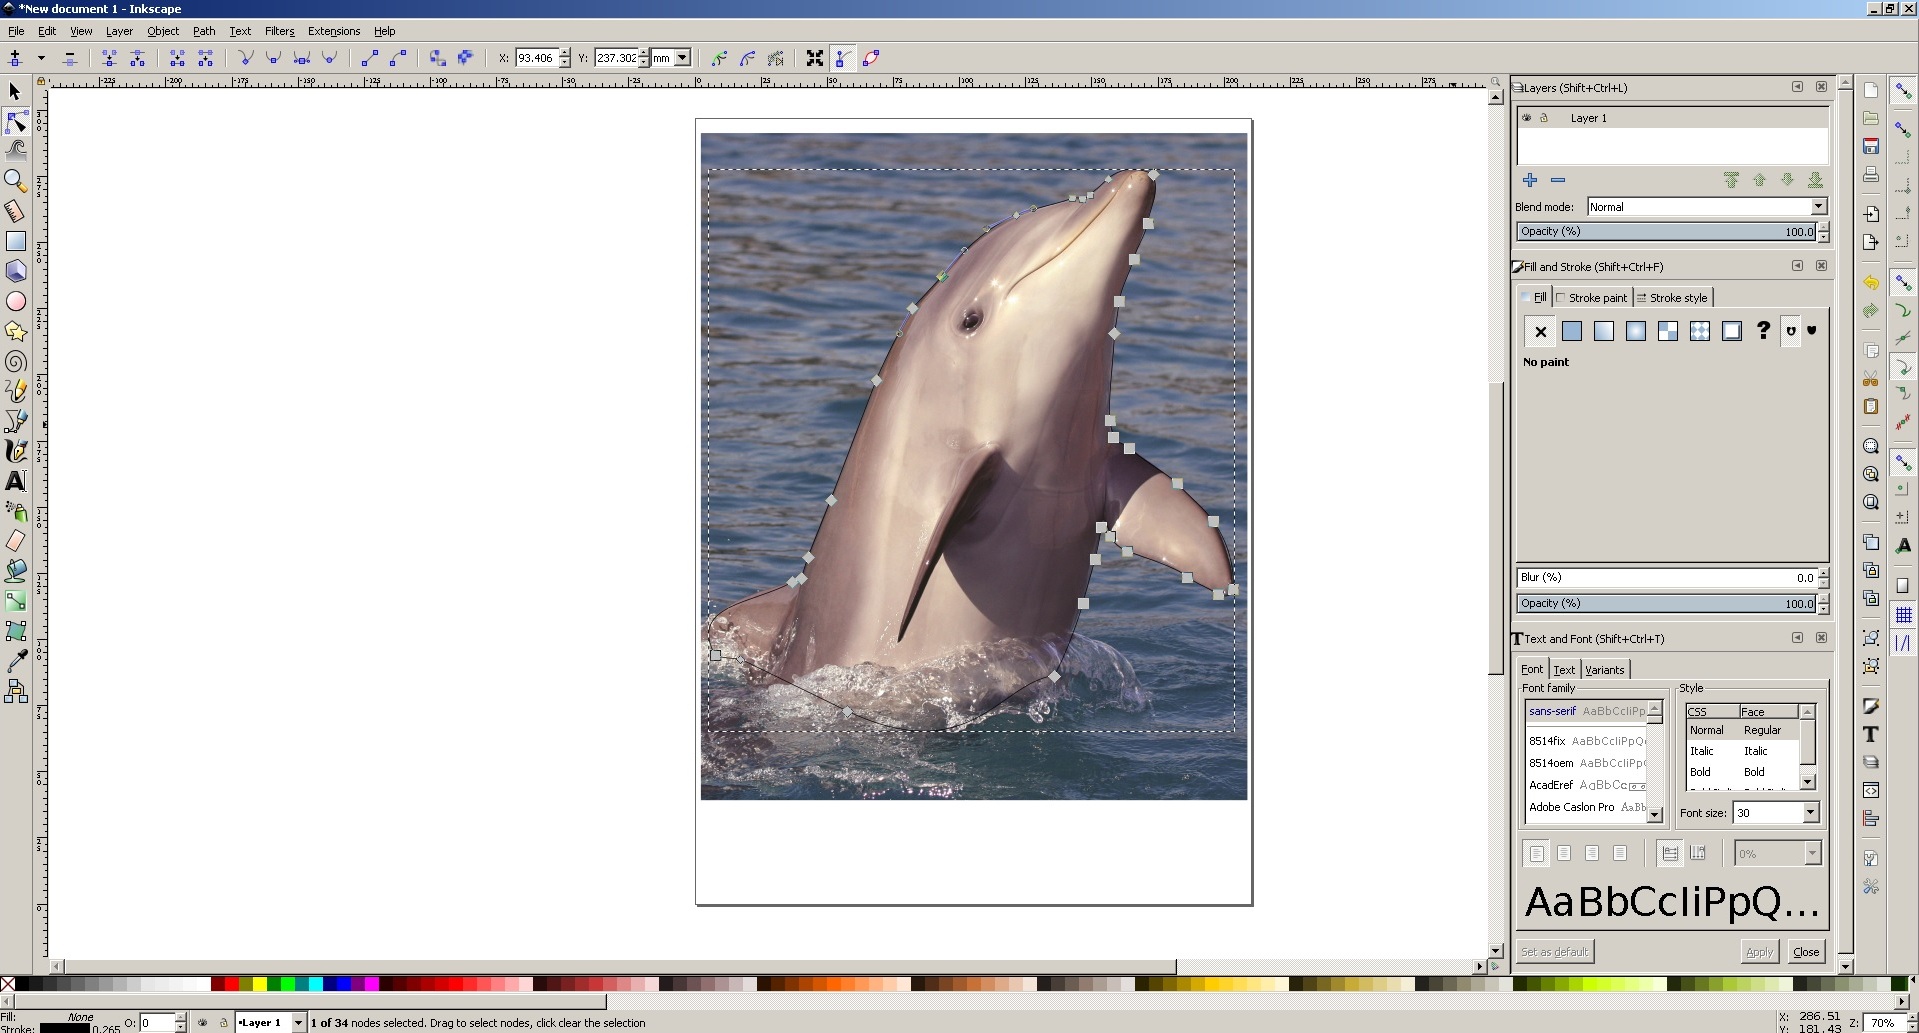This screenshot has height=1033, width=1919.
Task: Activate the Selector arrow tool
Action: (x=15, y=92)
